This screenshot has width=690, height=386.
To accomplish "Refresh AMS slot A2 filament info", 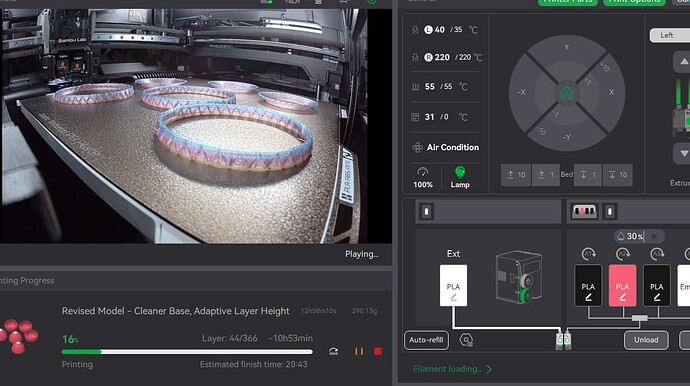I will 623,254.
